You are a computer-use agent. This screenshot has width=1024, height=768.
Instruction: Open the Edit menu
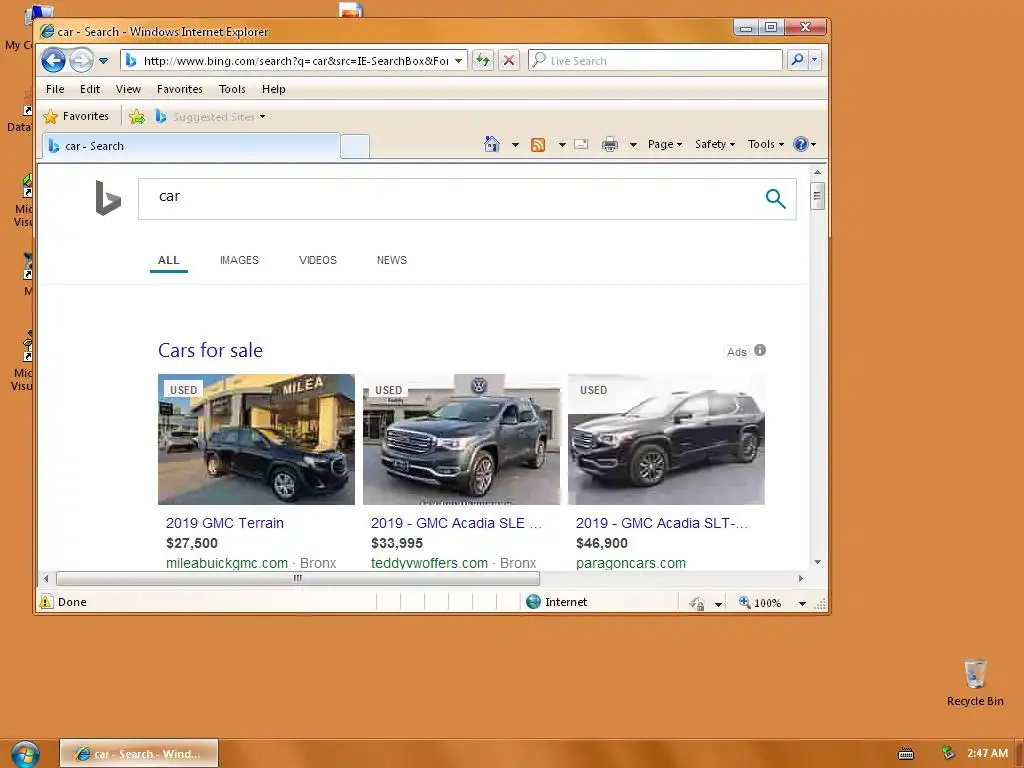pos(89,89)
